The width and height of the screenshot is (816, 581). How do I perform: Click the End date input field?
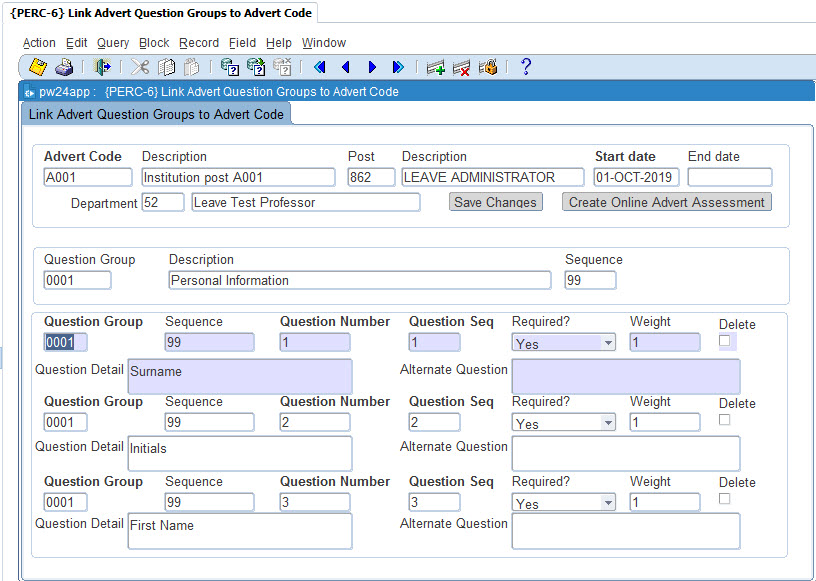click(x=729, y=177)
